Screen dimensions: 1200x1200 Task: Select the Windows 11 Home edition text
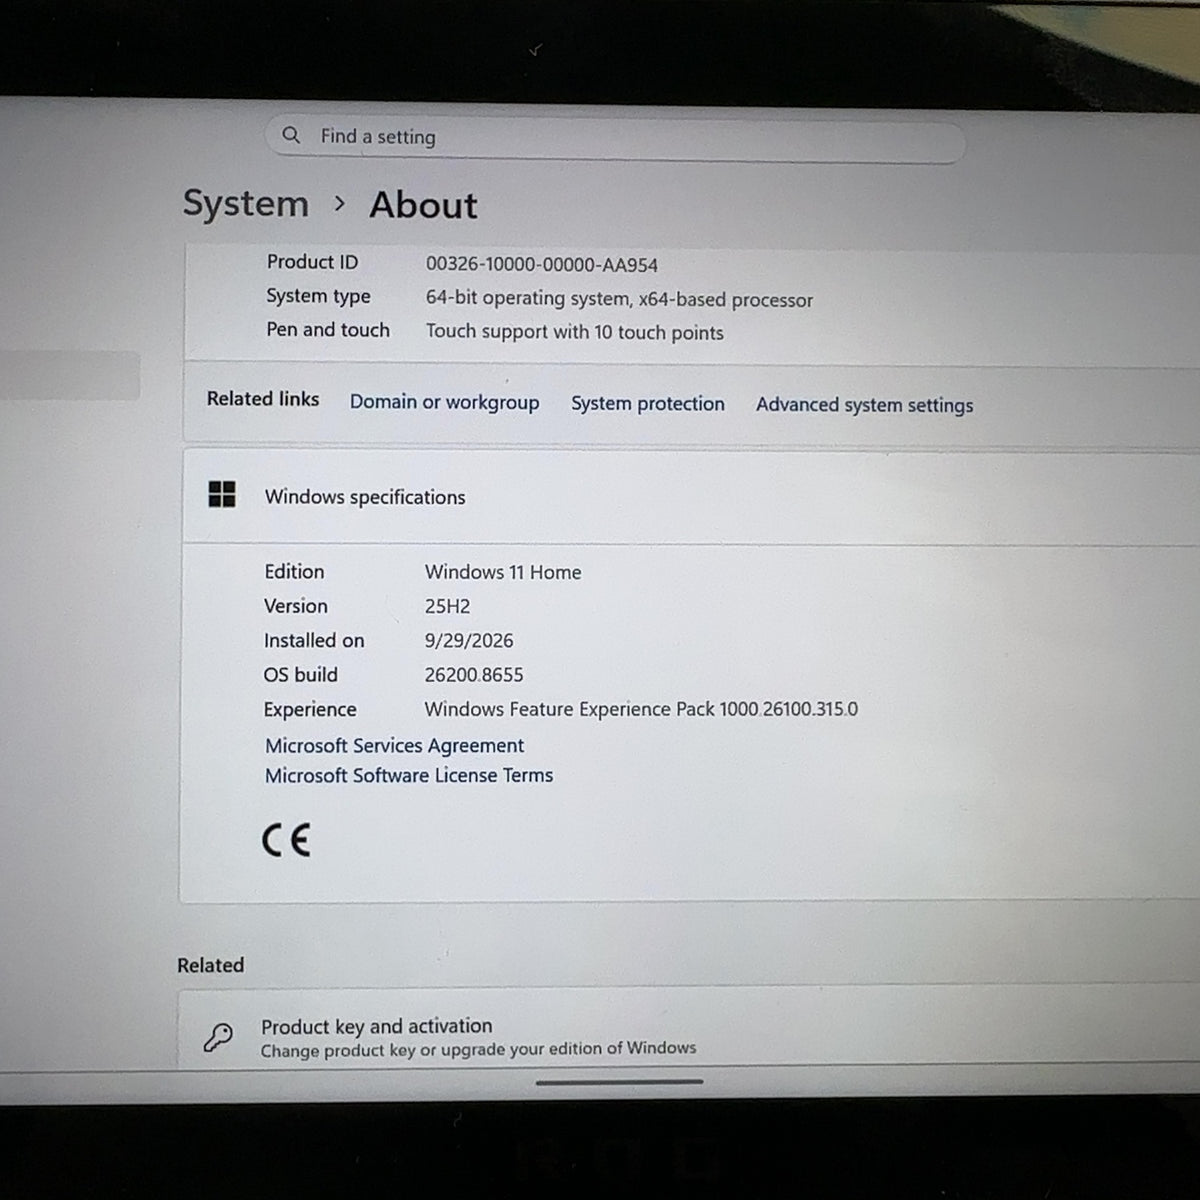click(503, 572)
